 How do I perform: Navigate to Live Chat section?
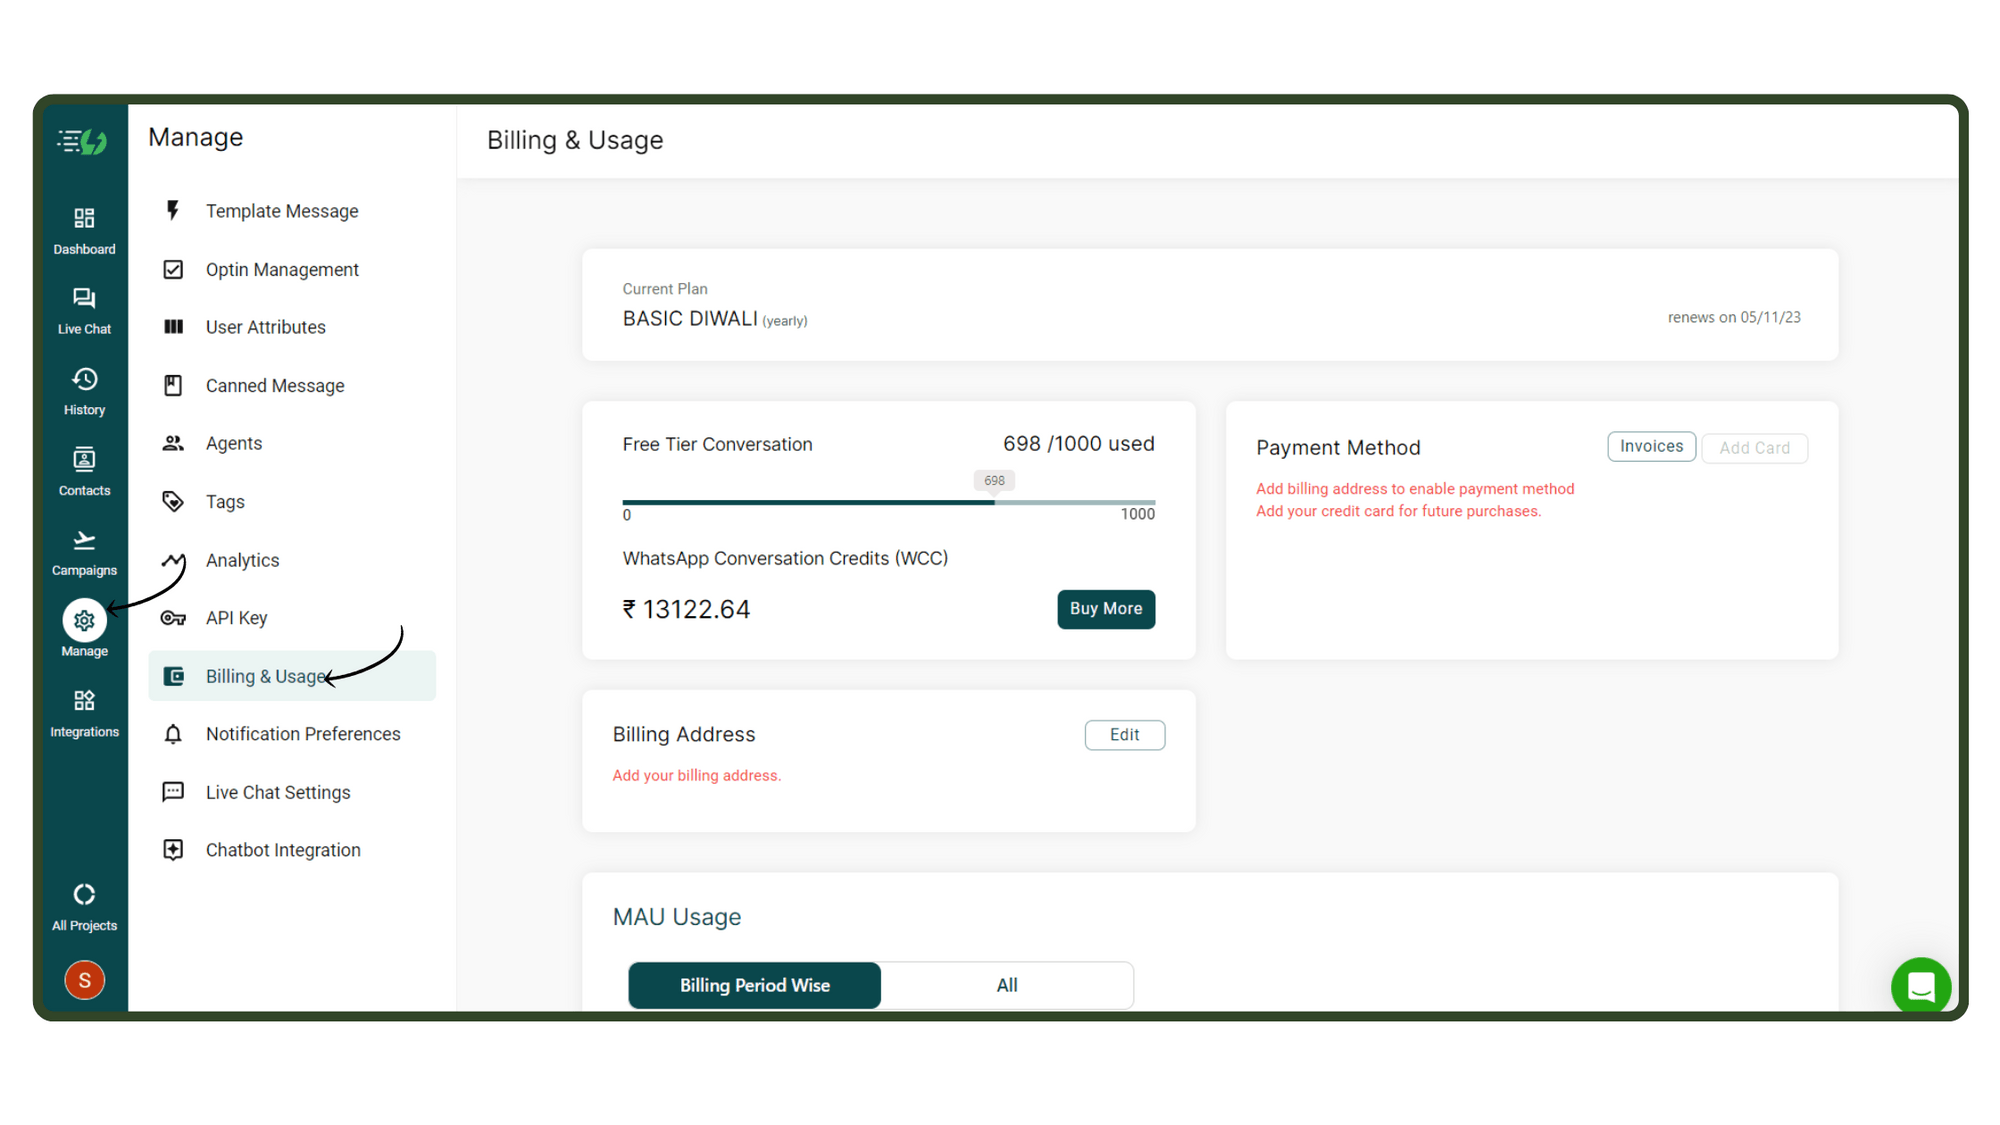click(x=82, y=309)
